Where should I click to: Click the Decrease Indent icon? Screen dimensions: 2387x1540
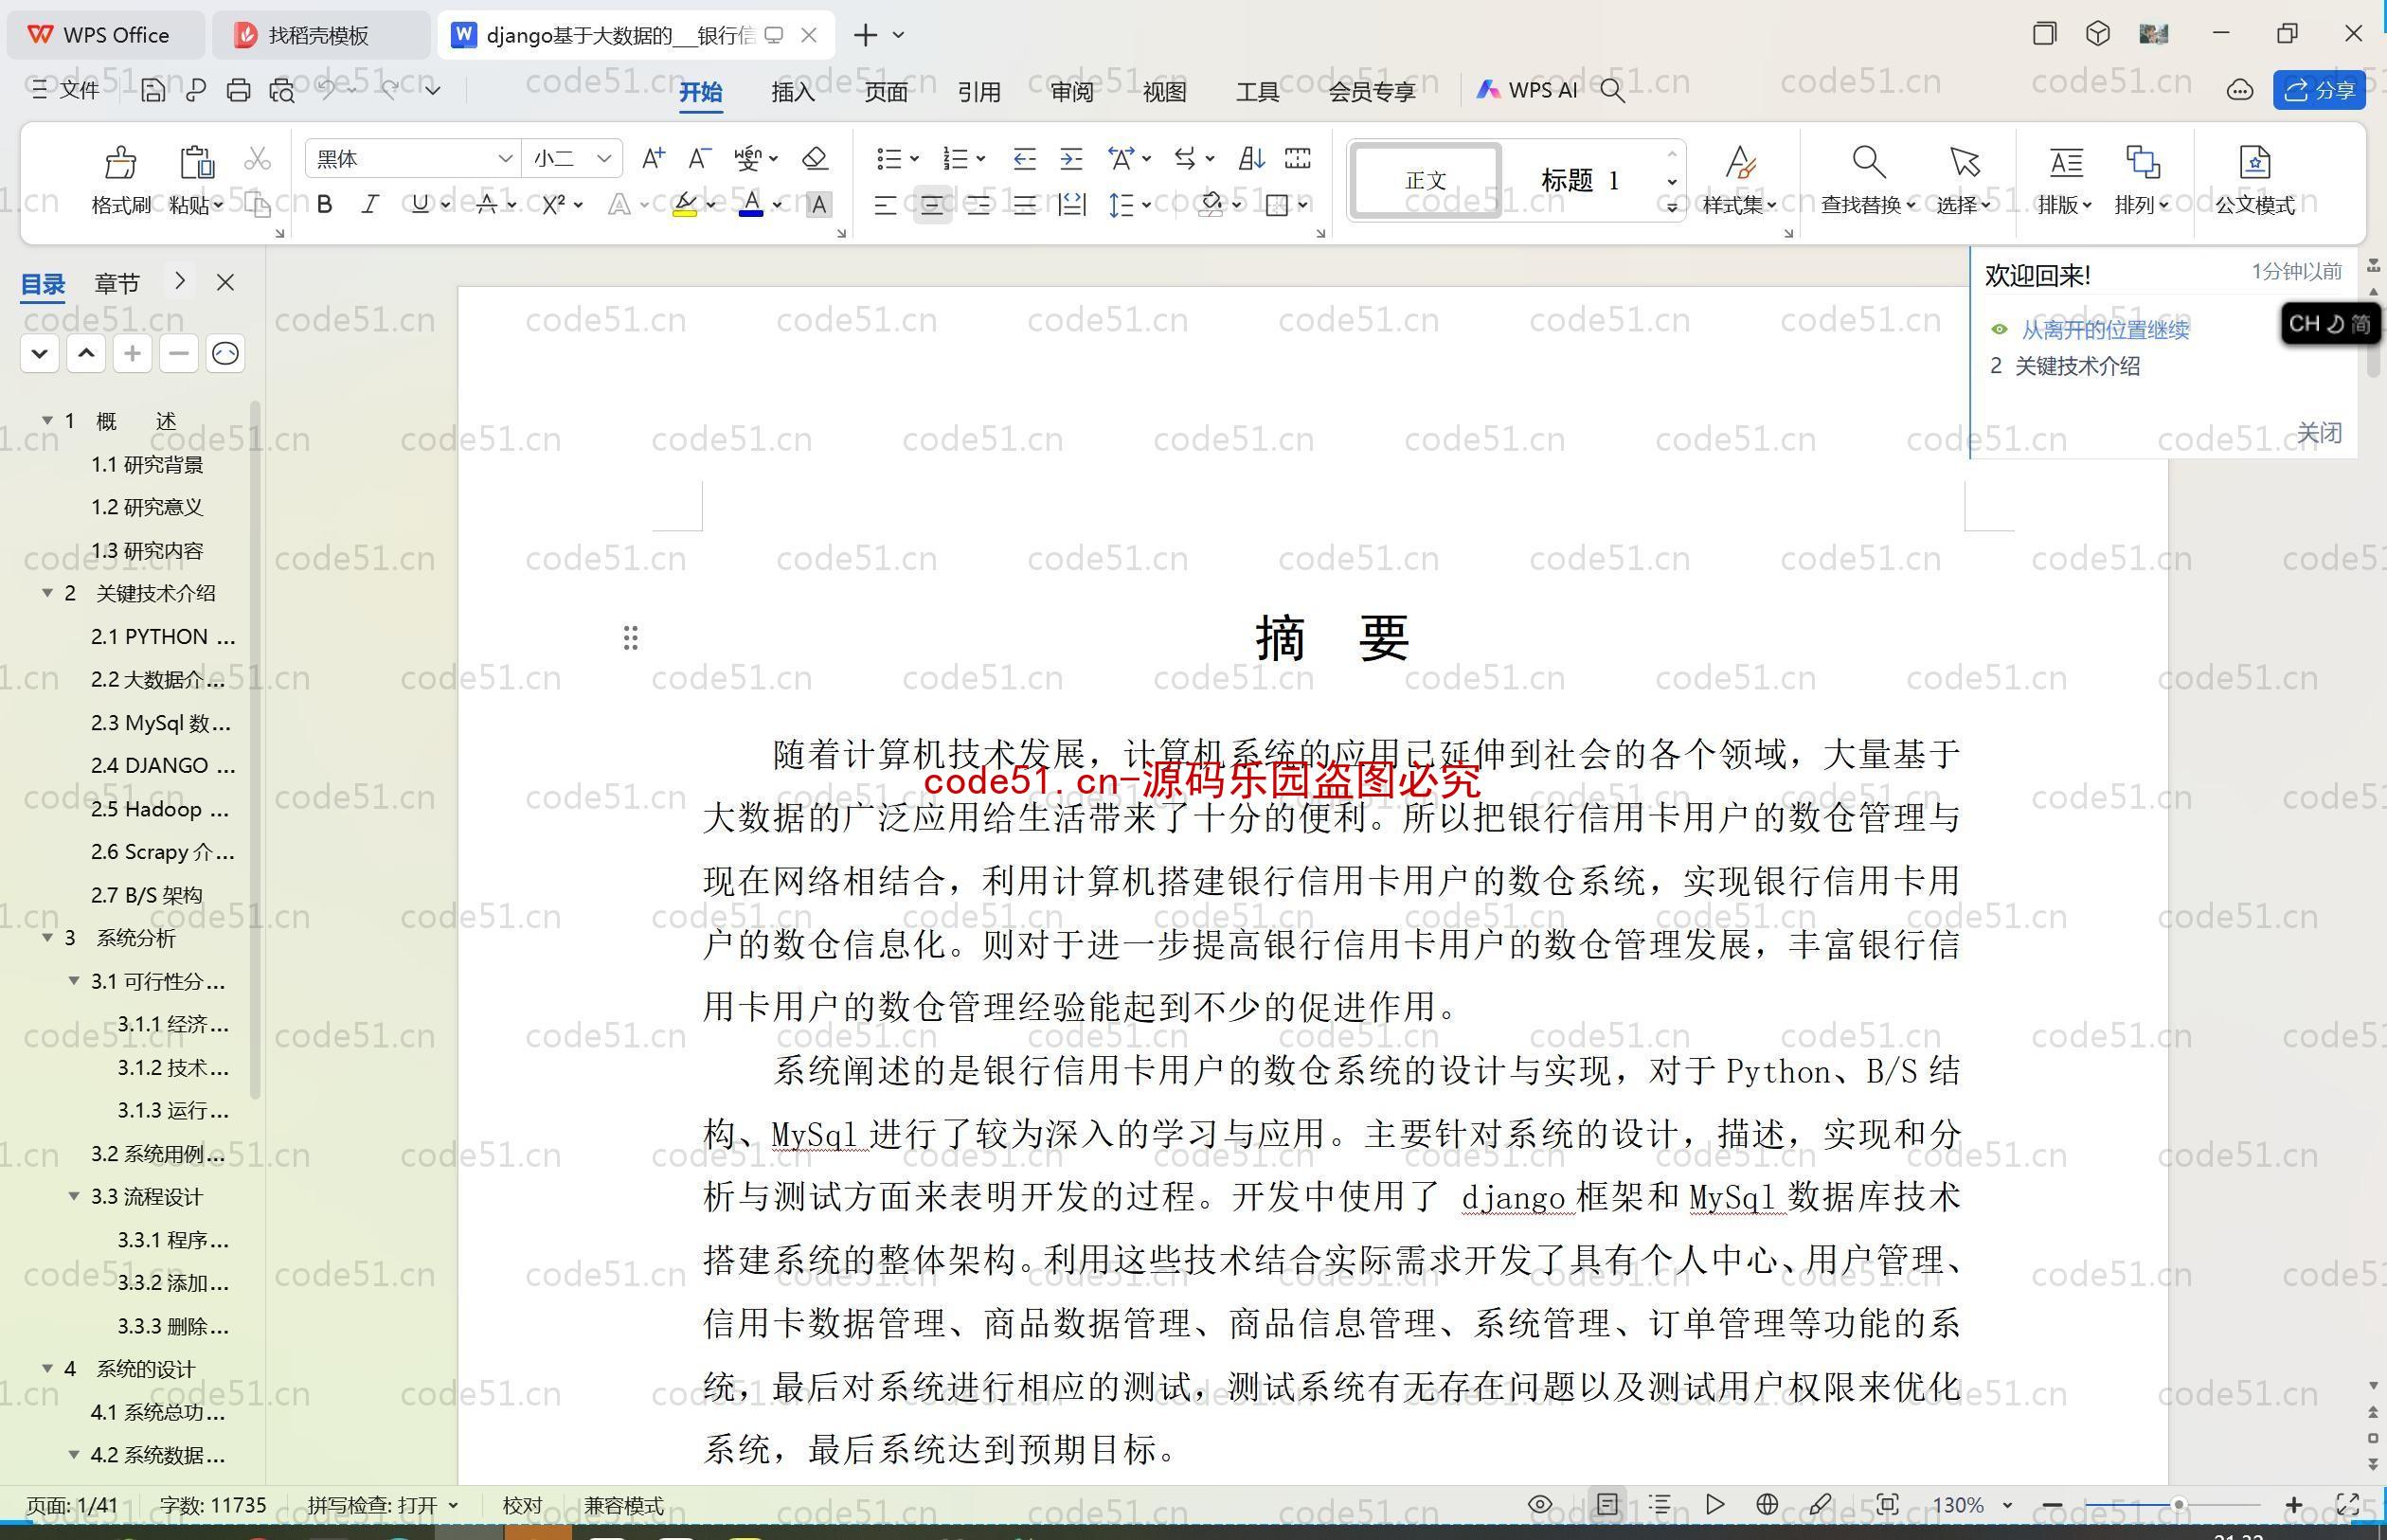(1024, 158)
